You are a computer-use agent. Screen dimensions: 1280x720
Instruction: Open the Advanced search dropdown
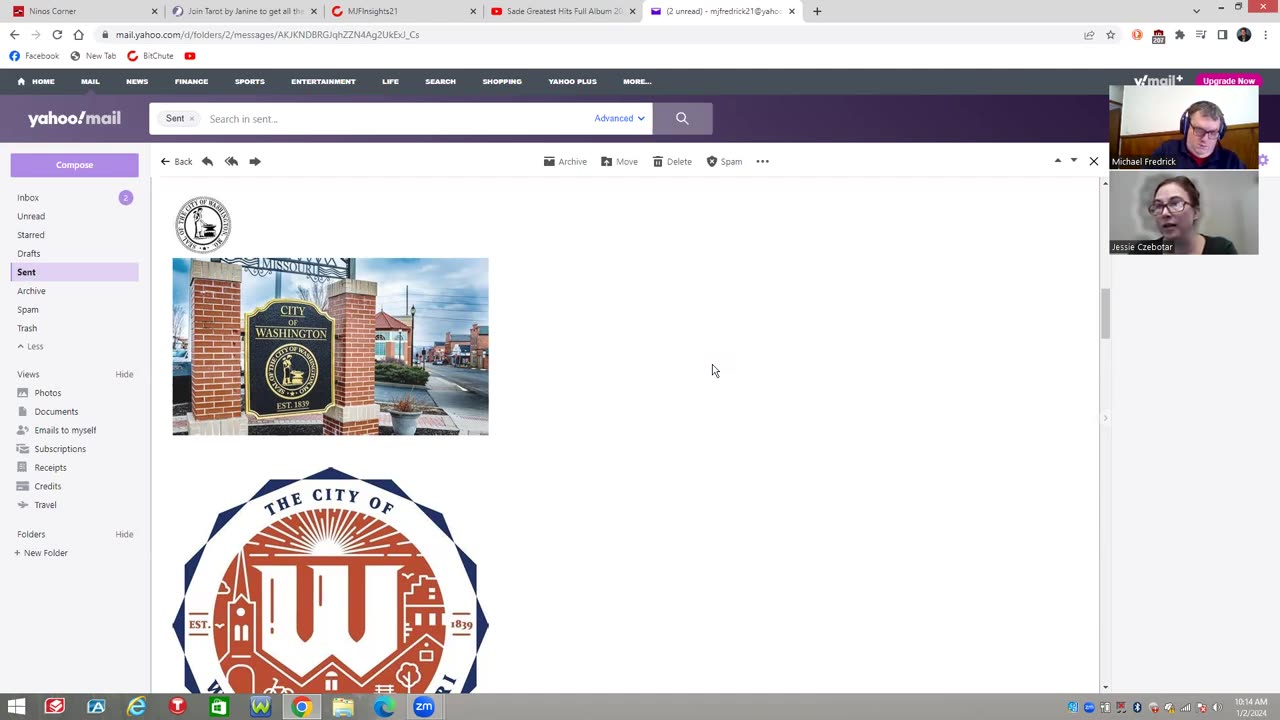click(x=619, y=118)
